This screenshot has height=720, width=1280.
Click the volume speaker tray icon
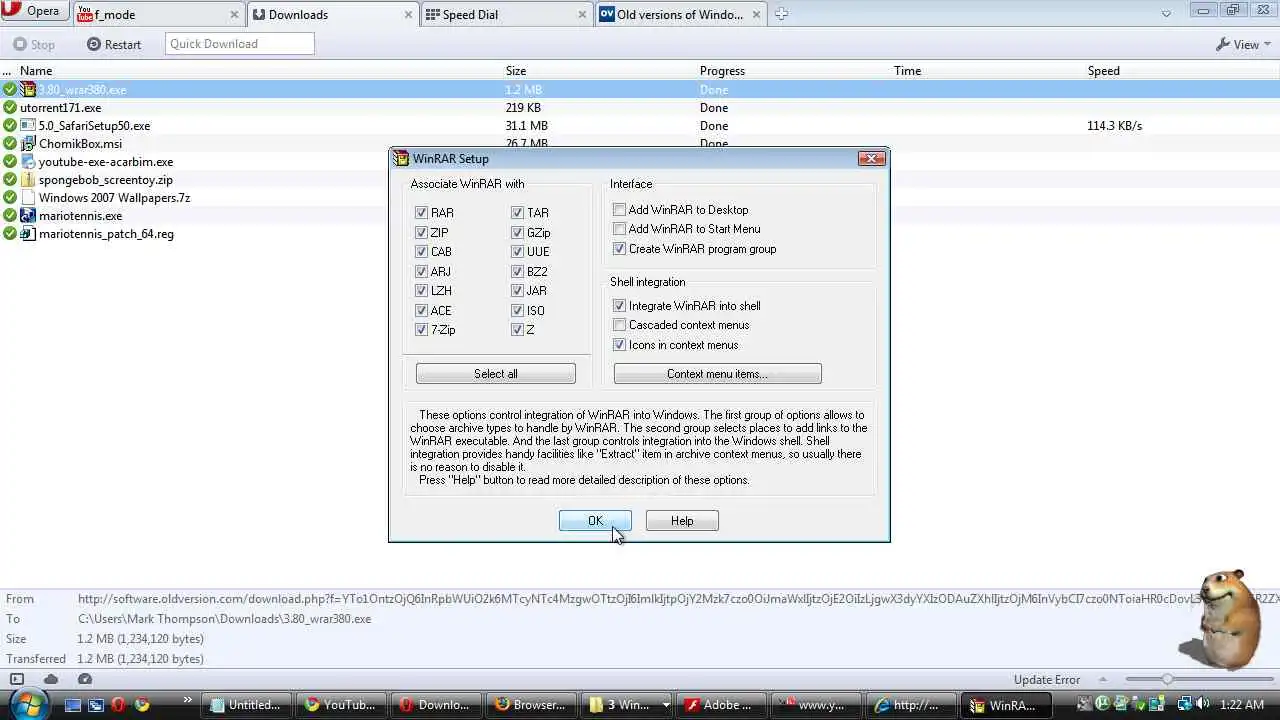1203,705
